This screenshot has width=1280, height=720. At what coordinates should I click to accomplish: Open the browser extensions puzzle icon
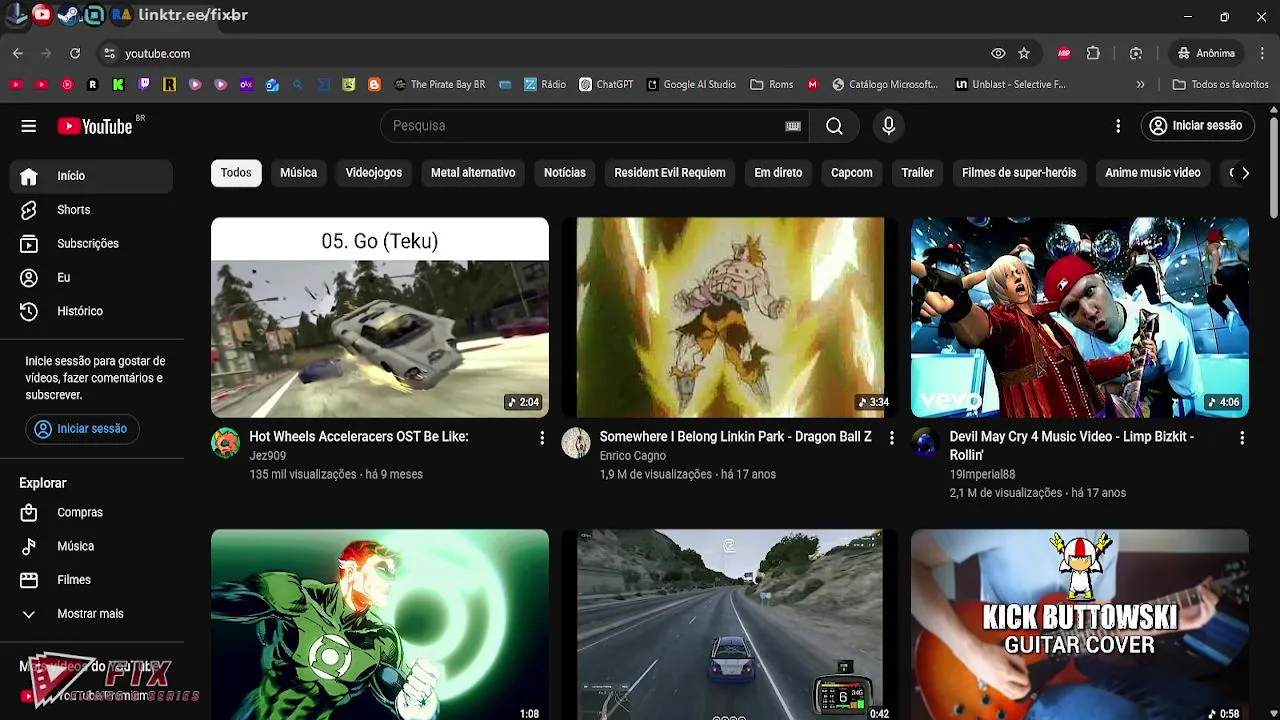tap(1093, 53)
